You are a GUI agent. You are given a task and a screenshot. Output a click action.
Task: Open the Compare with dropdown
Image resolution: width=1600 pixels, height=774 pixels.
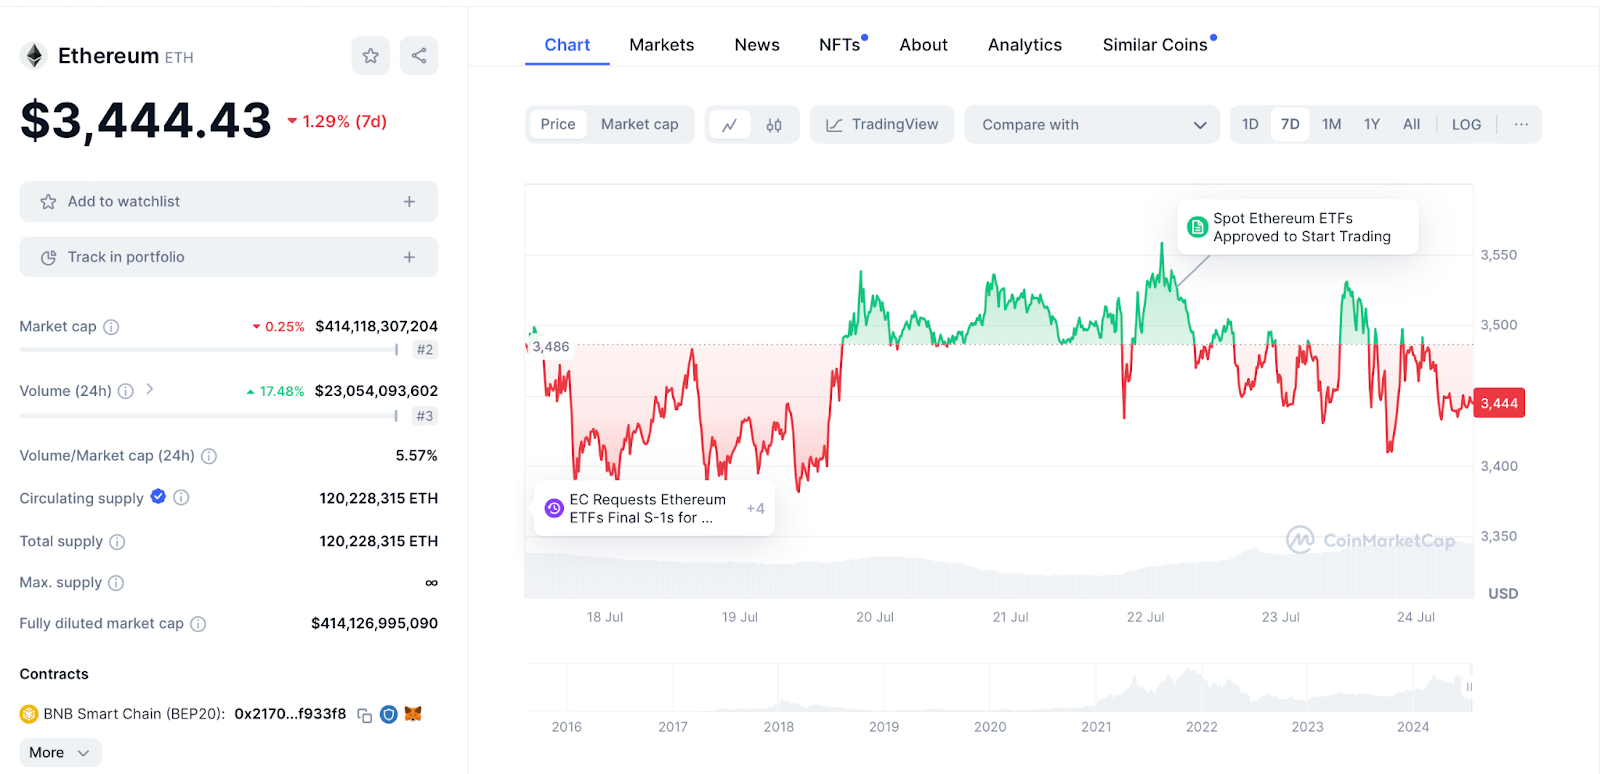tap(1092, 125)
